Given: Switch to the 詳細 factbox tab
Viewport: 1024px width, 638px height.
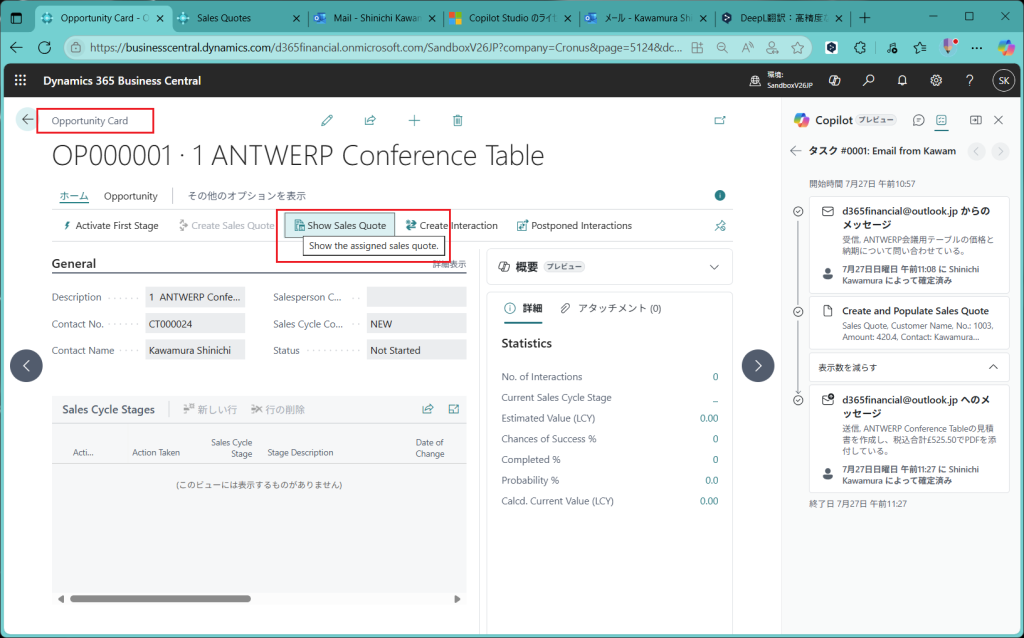Looking at the screenshot, I should pos(523,308).
